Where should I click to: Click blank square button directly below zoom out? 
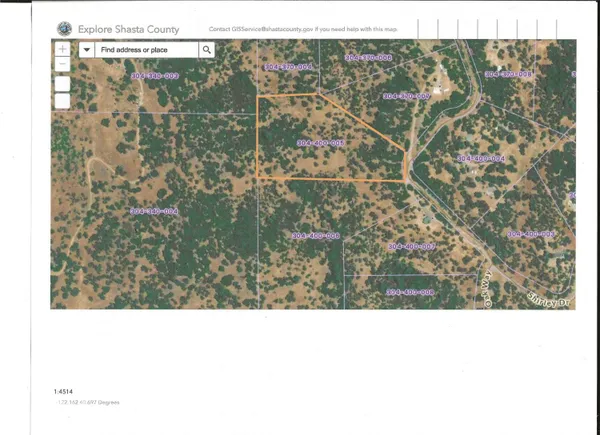62,83
